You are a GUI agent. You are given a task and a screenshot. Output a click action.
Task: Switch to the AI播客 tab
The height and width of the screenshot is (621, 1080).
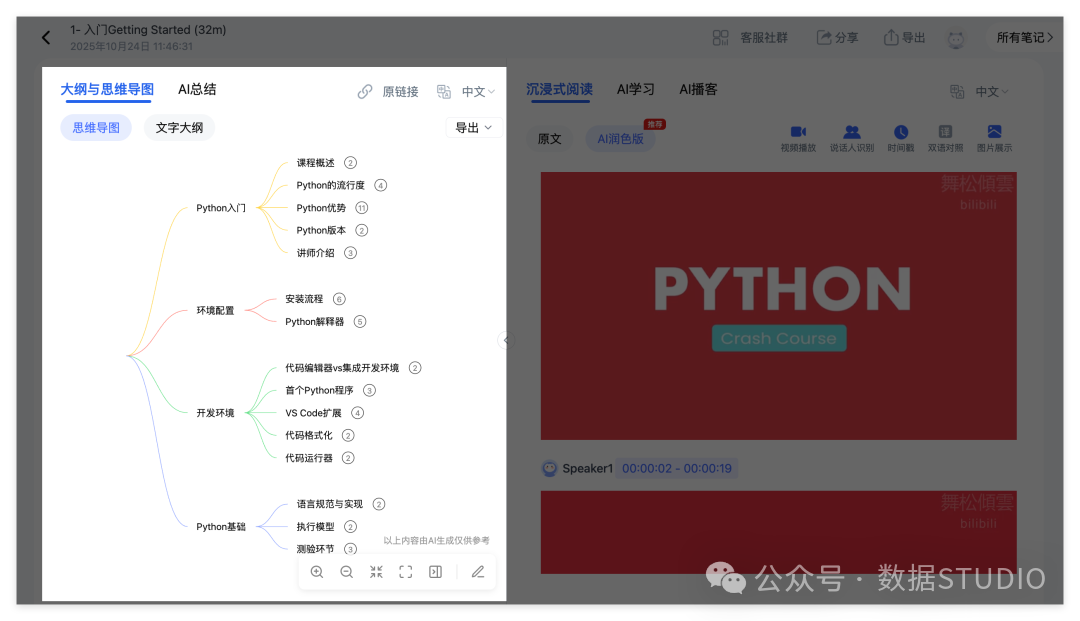tap(698, 90)
